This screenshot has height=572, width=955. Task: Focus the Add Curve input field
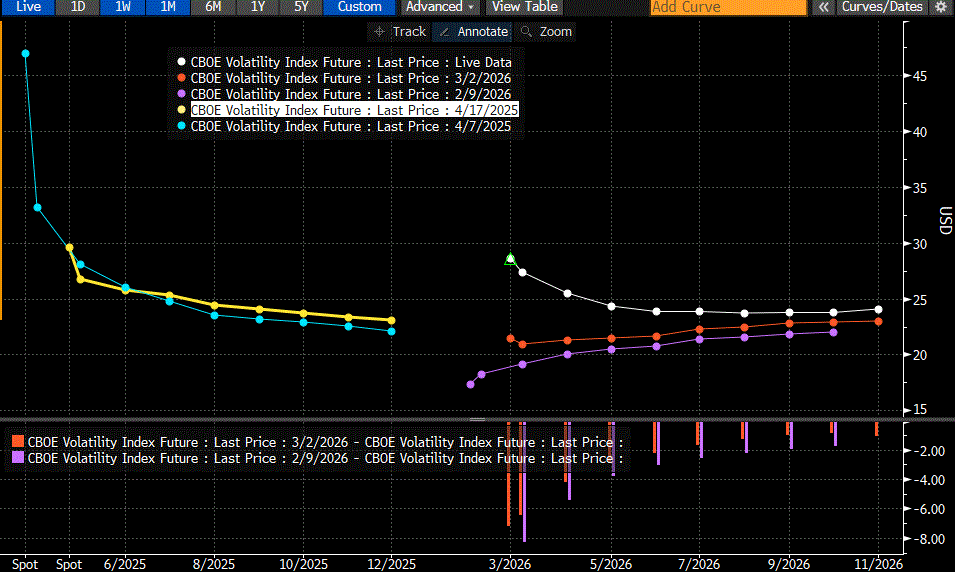(x=728, y=7)
